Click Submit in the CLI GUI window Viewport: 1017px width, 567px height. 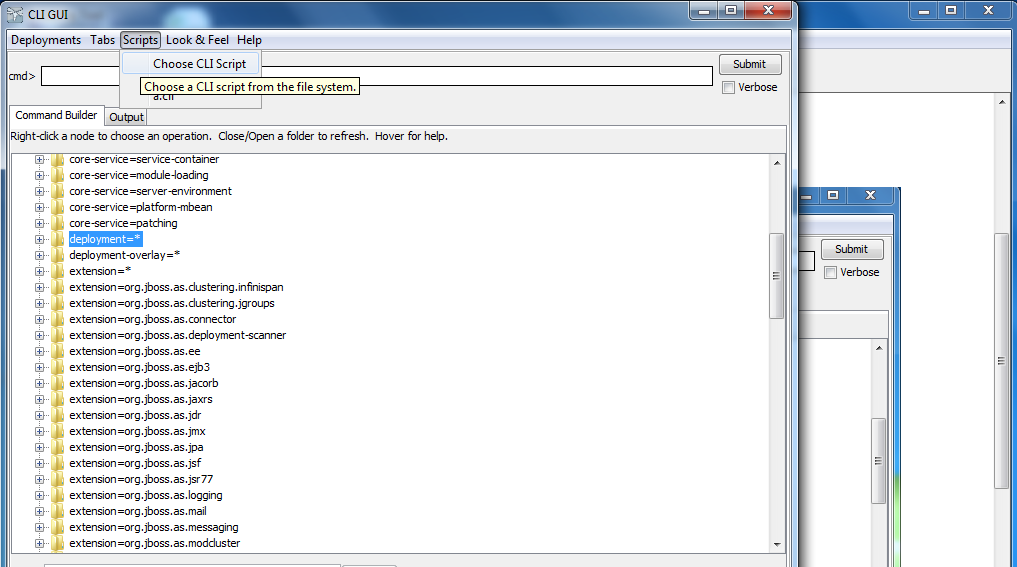(750, 64)
